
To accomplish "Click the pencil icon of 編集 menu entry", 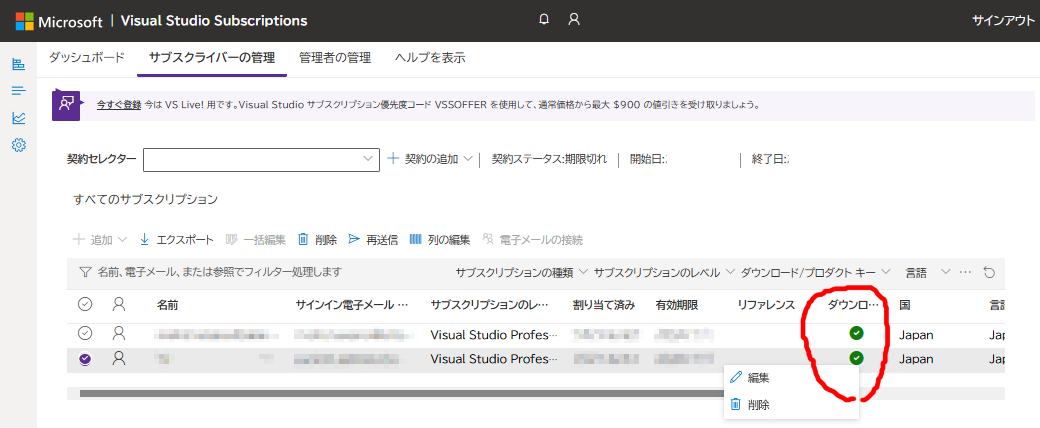I will pos(735,378).
